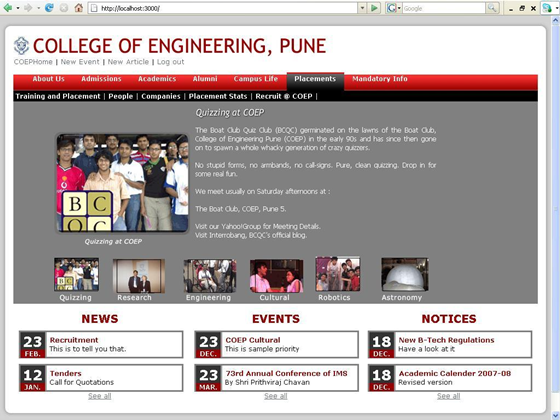Open the back history dropdown arrow

click(x=18, y=8)
